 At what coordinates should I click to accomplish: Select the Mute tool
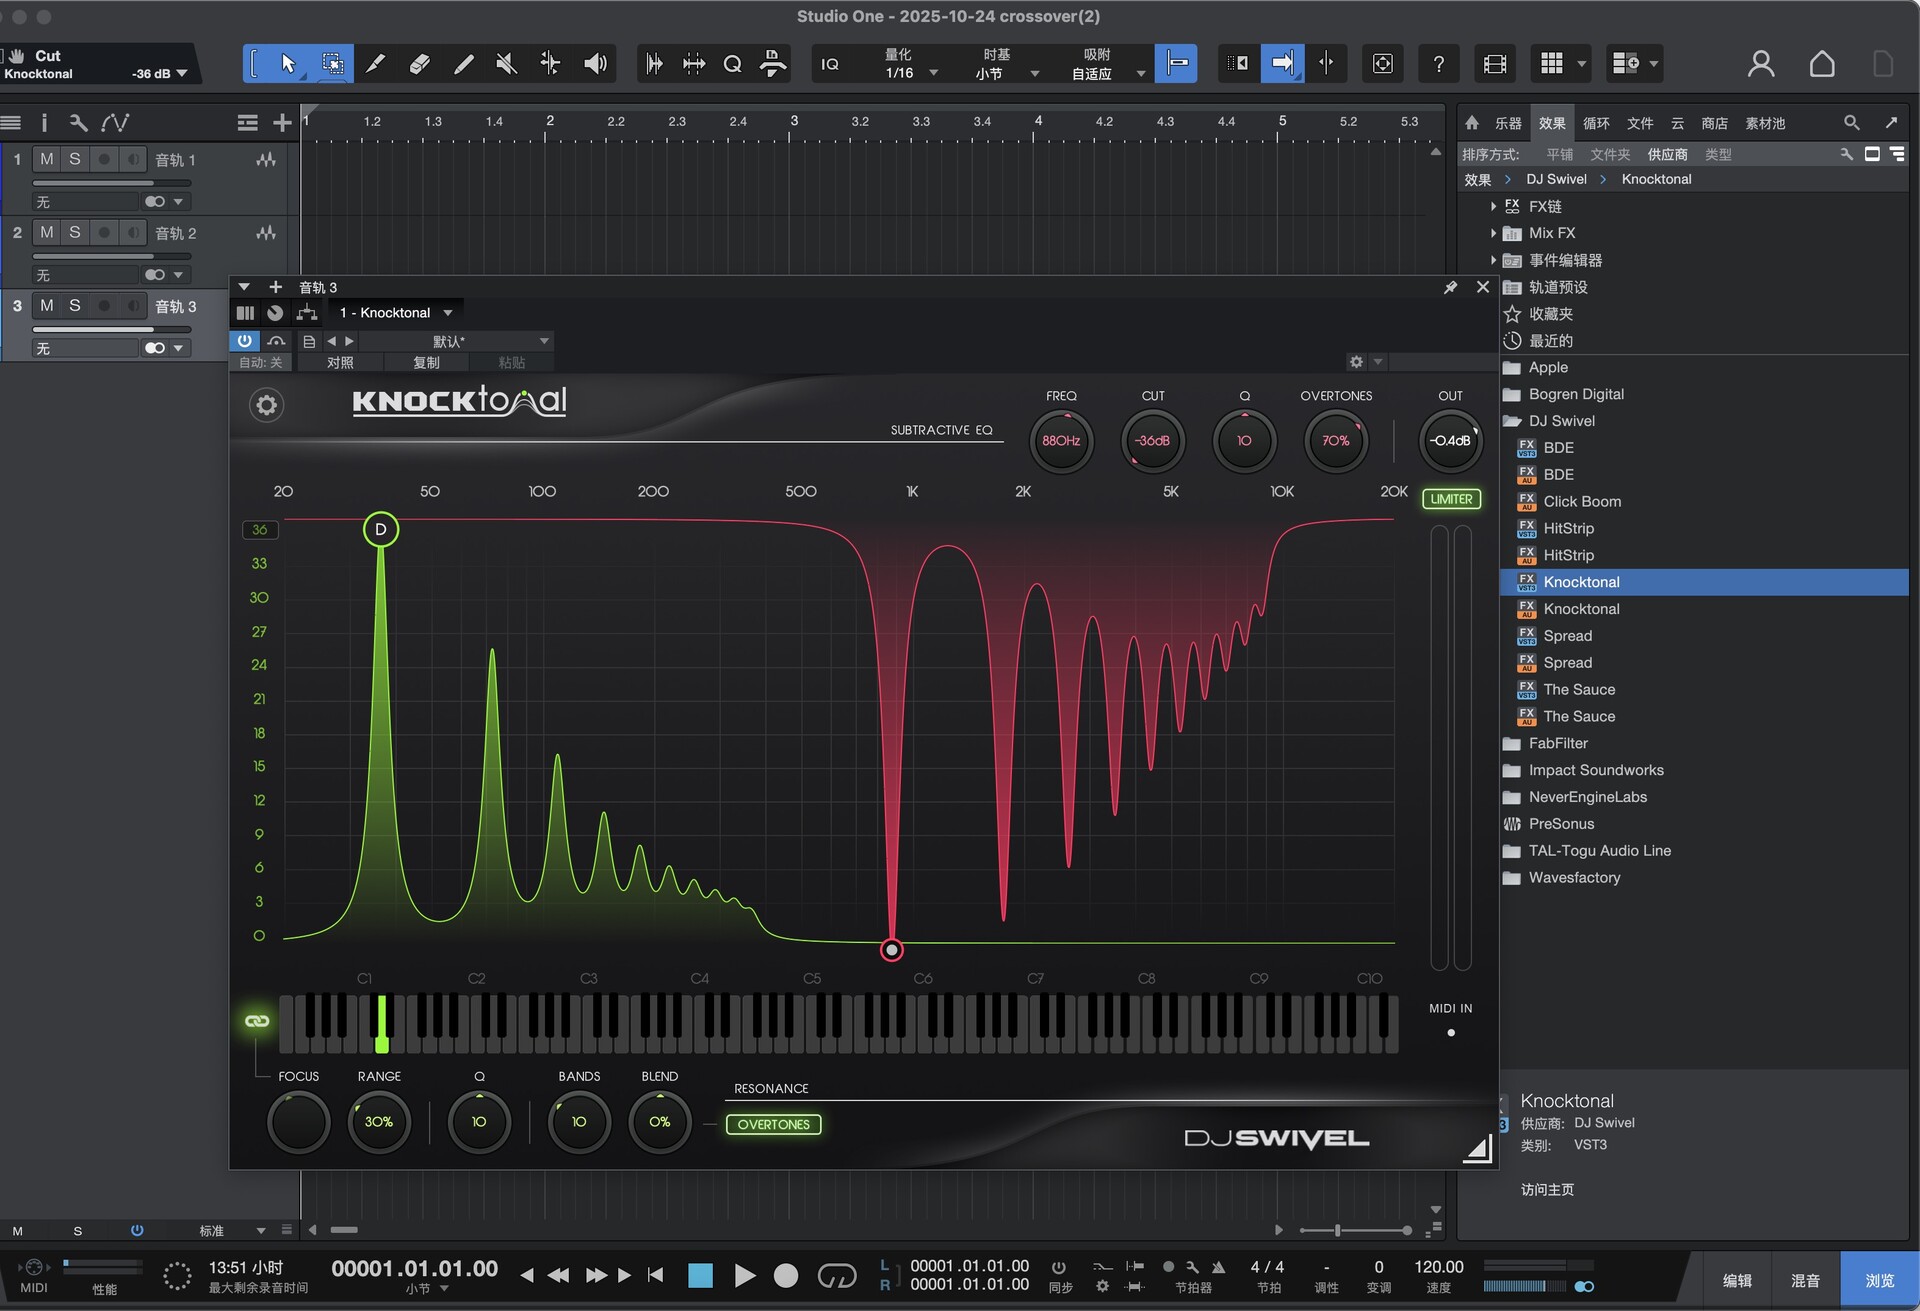coord(507,64)
